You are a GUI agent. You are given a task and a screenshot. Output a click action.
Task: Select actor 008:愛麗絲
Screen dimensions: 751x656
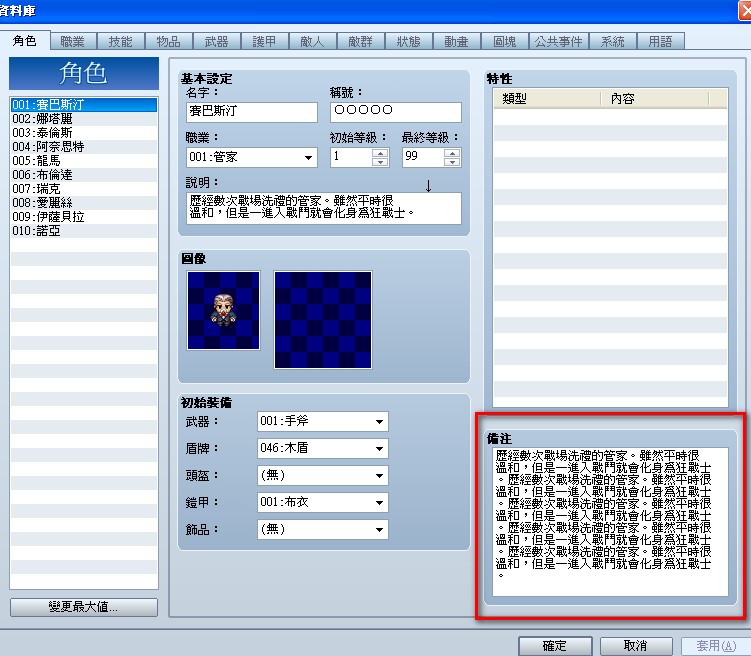coord(84,203)
